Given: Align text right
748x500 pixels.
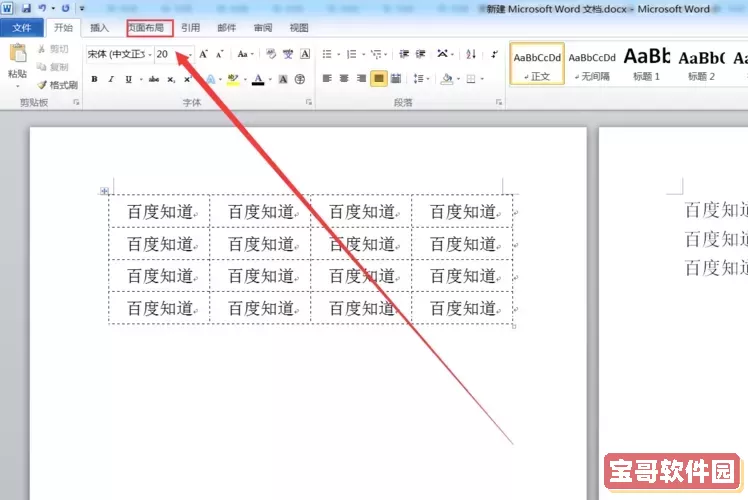Looking at the screenshot, I should click(361, 78).
